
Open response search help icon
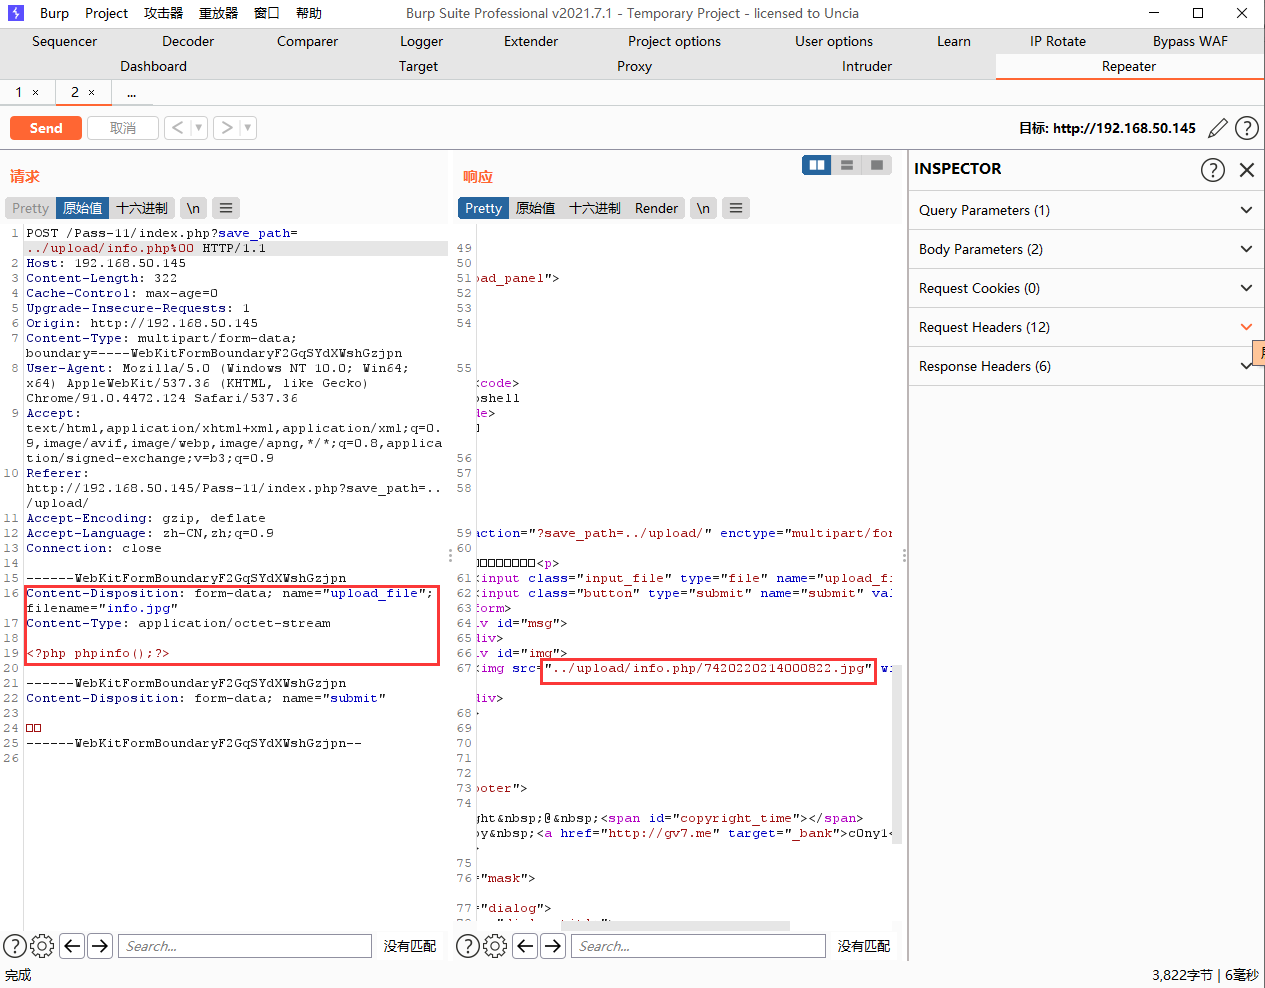468,946
